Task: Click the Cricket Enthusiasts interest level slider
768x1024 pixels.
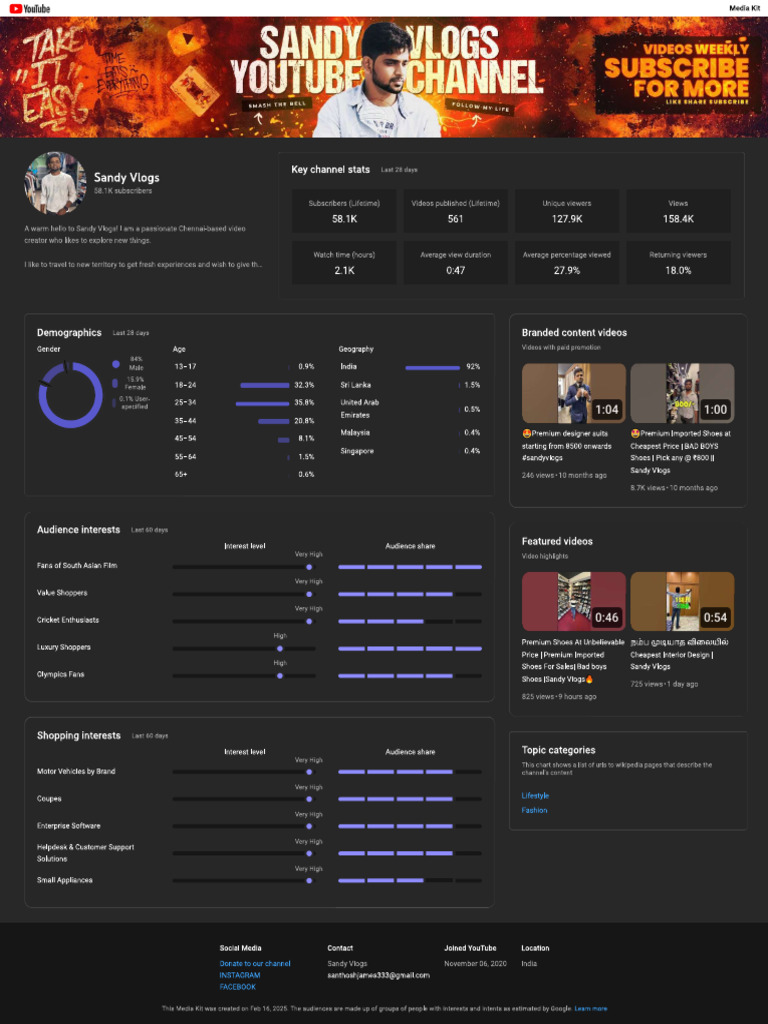Action: coord(244,621)
